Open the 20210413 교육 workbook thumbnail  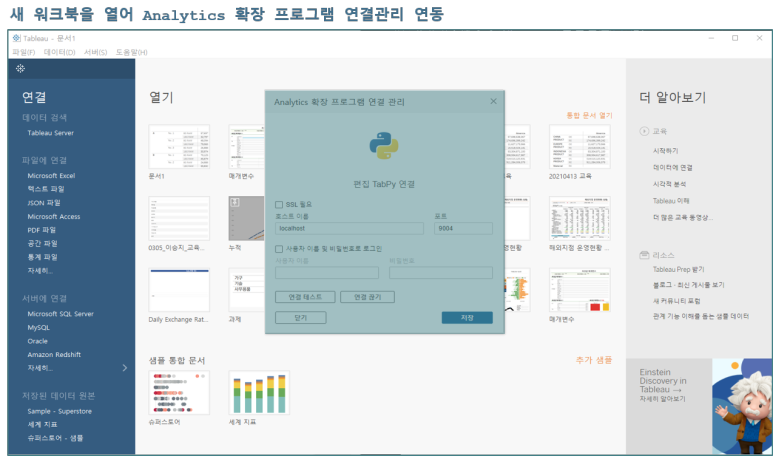coord(580,147)
